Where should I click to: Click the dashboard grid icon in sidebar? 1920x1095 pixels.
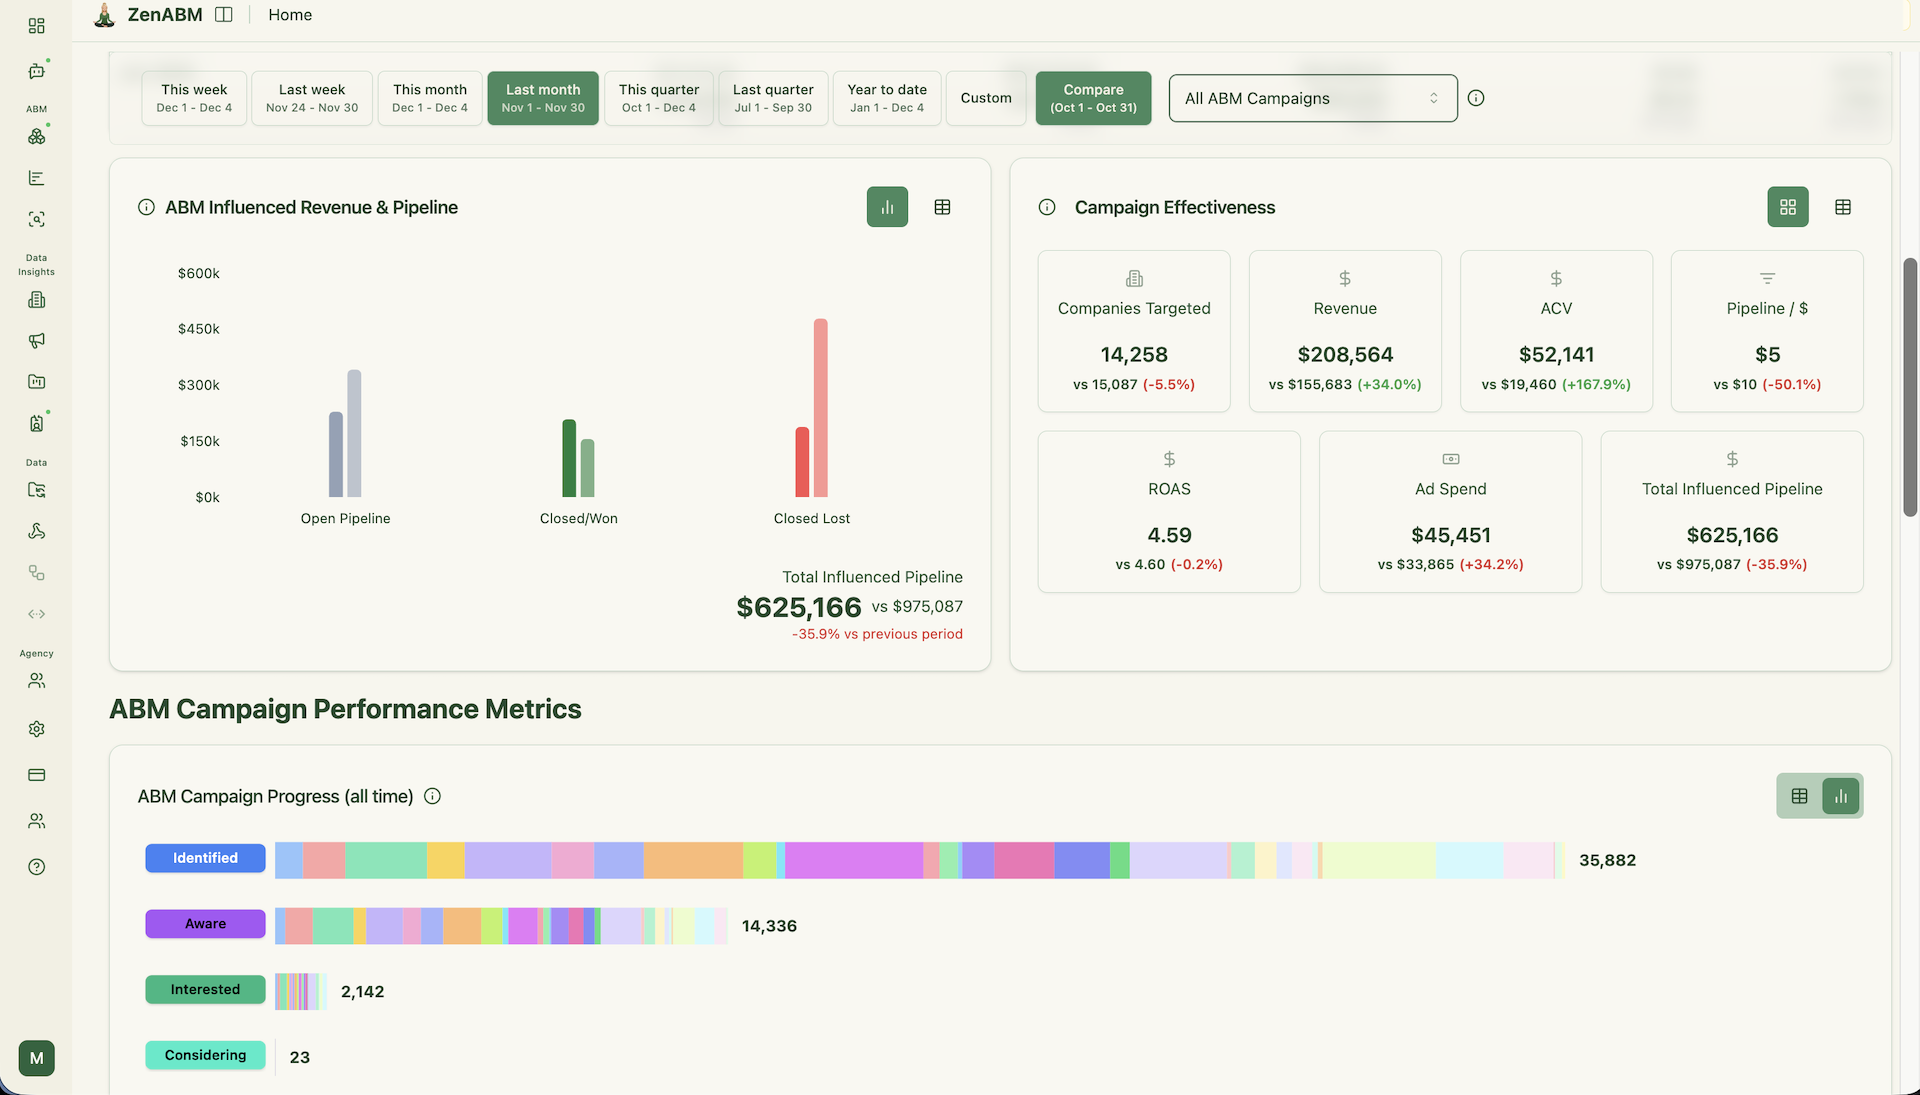coord(37,26)
